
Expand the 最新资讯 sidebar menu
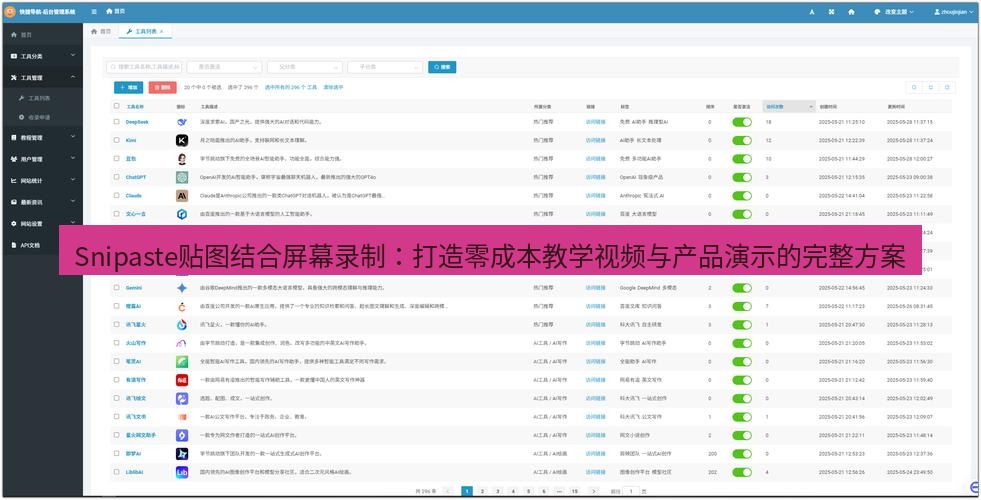point(42,202)
